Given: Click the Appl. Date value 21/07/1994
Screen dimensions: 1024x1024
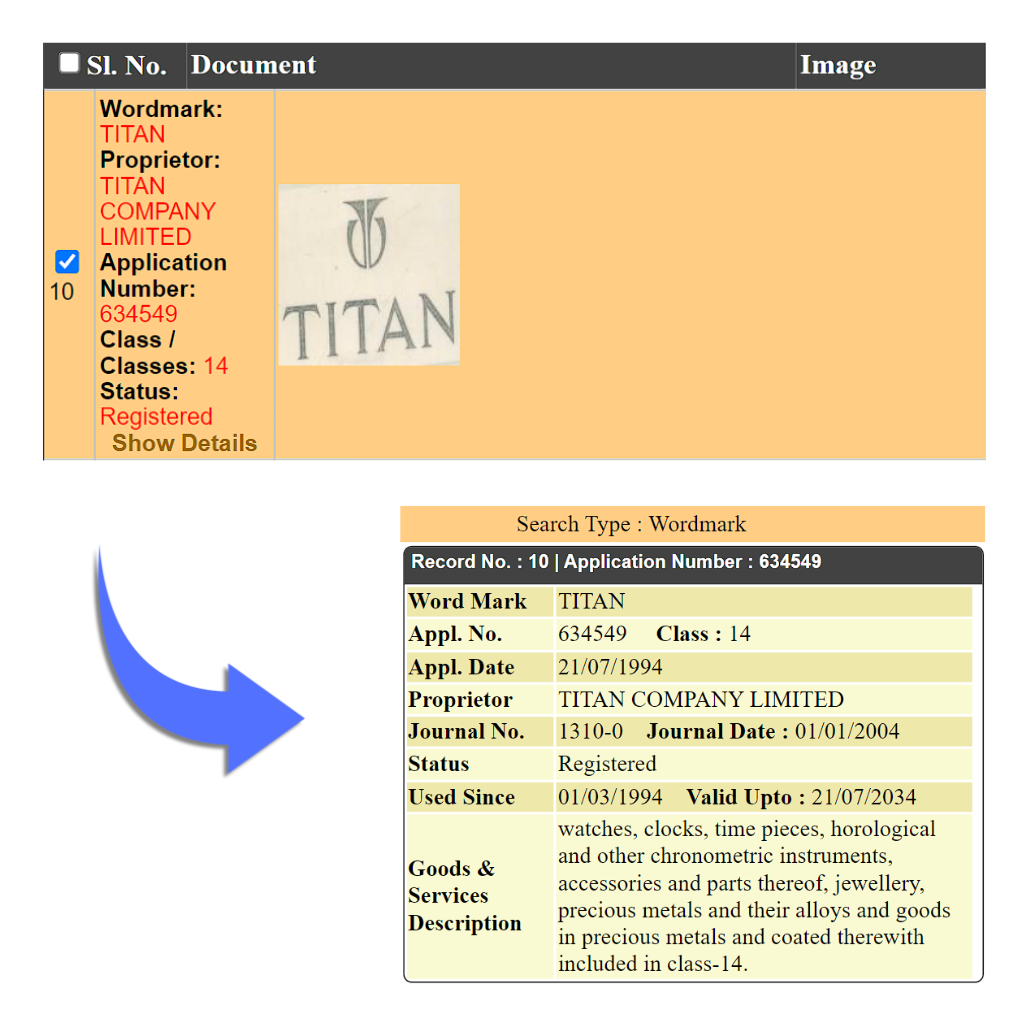Looking at the screenshot, I should (610, 667).
